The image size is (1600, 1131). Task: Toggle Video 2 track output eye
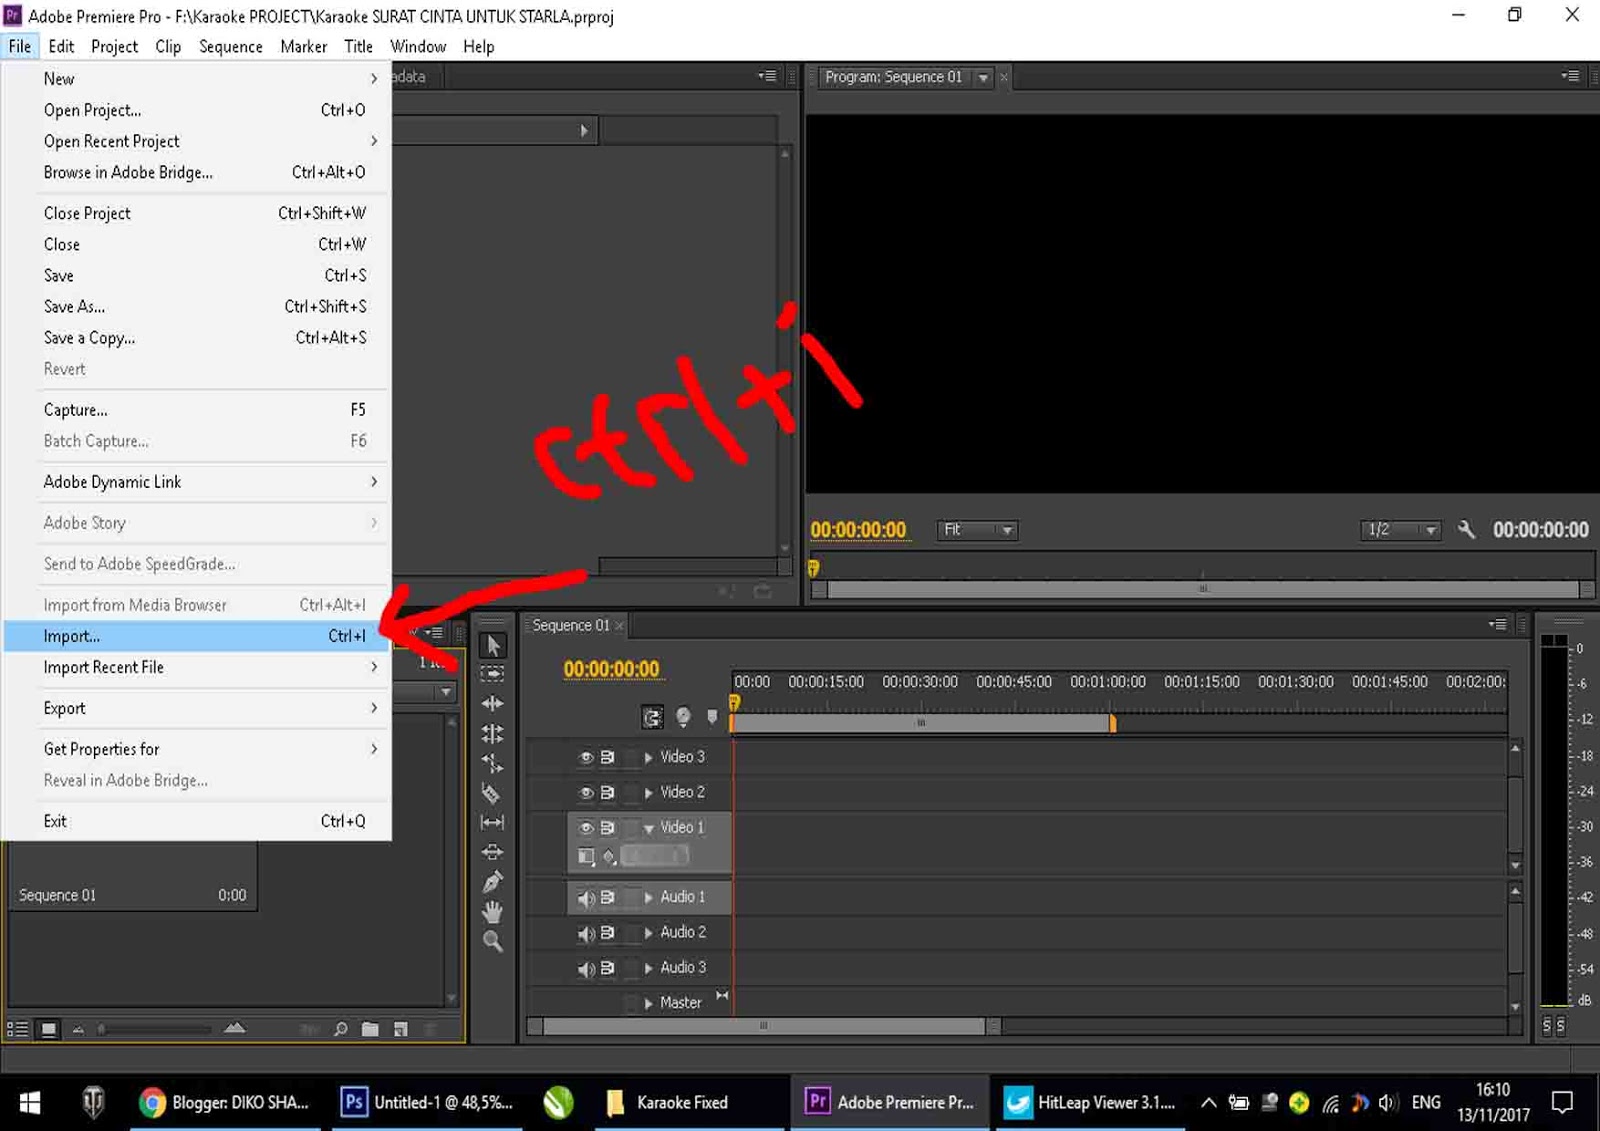point(586,792)
